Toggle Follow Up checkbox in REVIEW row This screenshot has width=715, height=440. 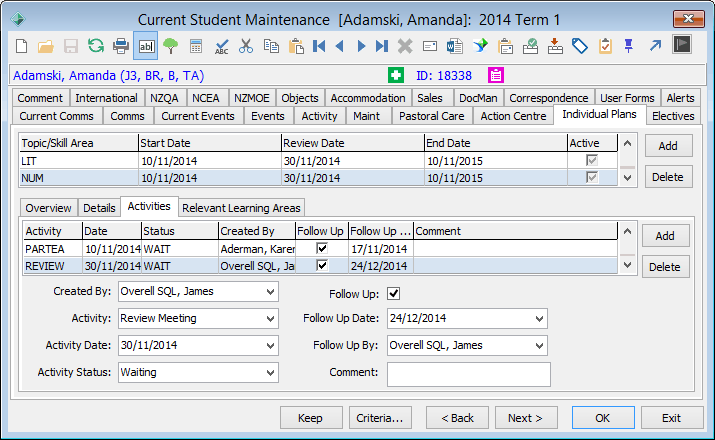click(x=322, y=265)
